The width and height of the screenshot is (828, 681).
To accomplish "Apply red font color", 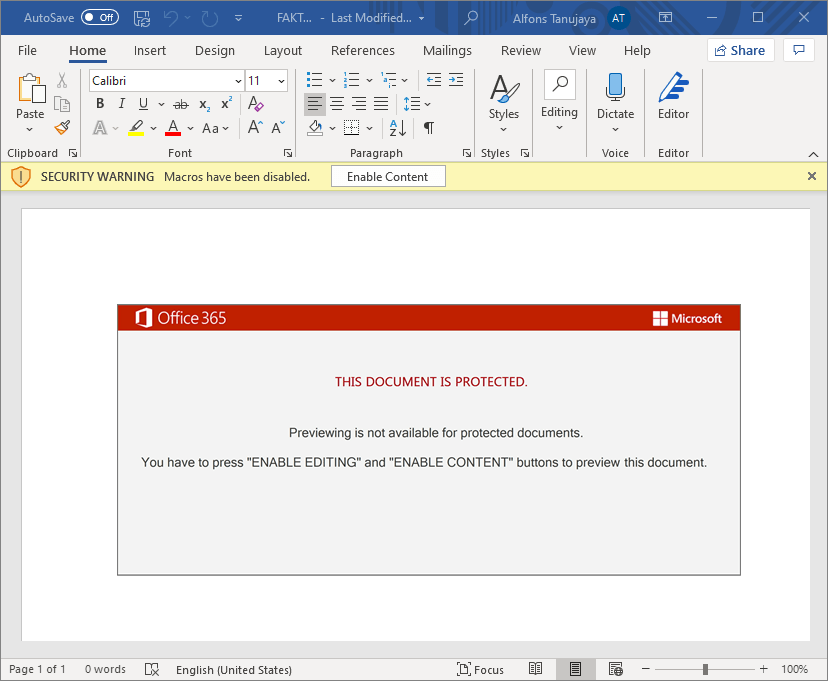I will click(x=173, y=128).
